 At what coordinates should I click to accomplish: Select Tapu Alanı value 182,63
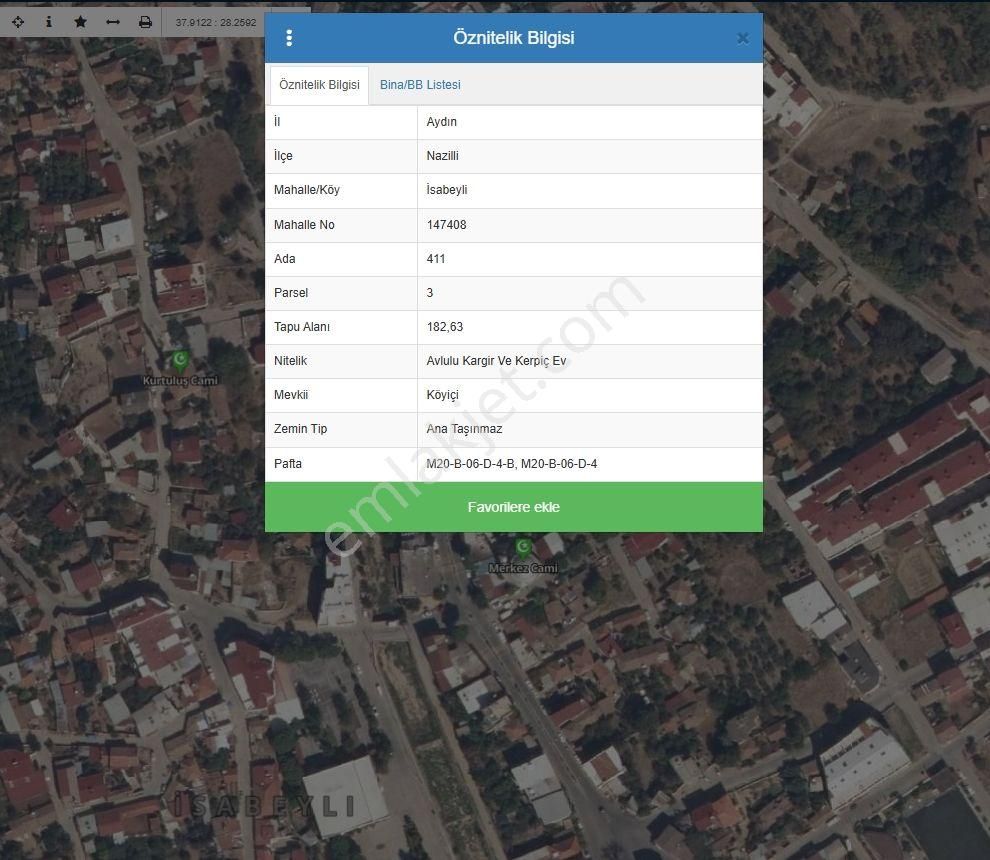pyautogui.click(x=444, y=327)
